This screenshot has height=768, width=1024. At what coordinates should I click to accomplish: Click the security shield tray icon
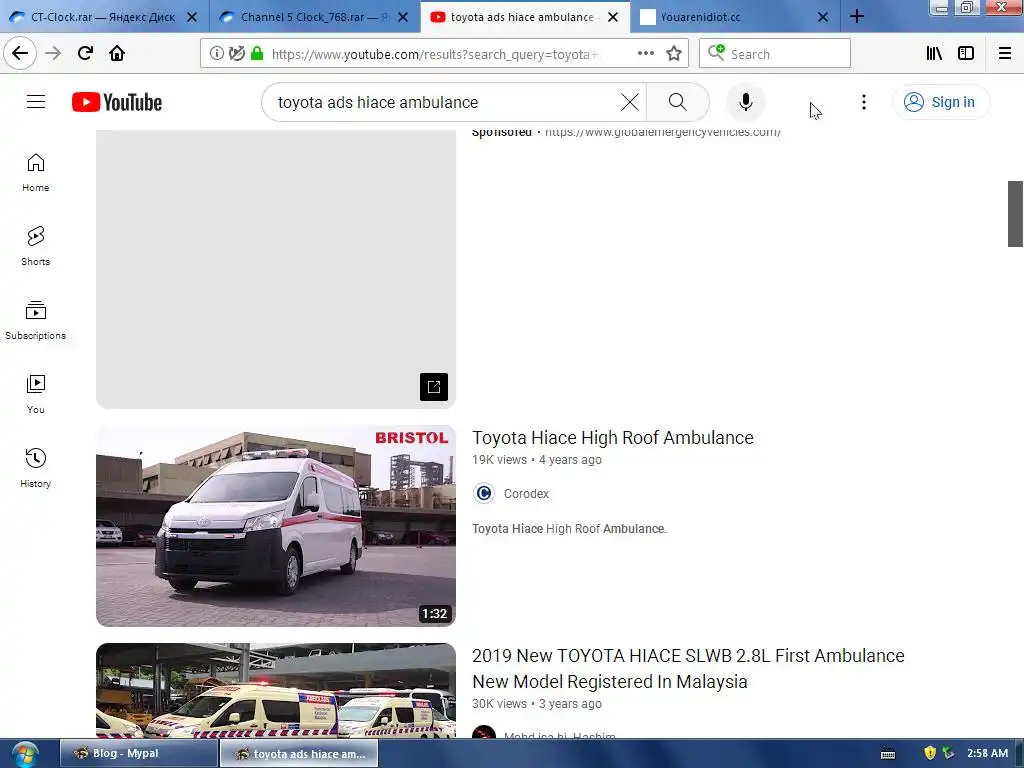tap(930, 753)
